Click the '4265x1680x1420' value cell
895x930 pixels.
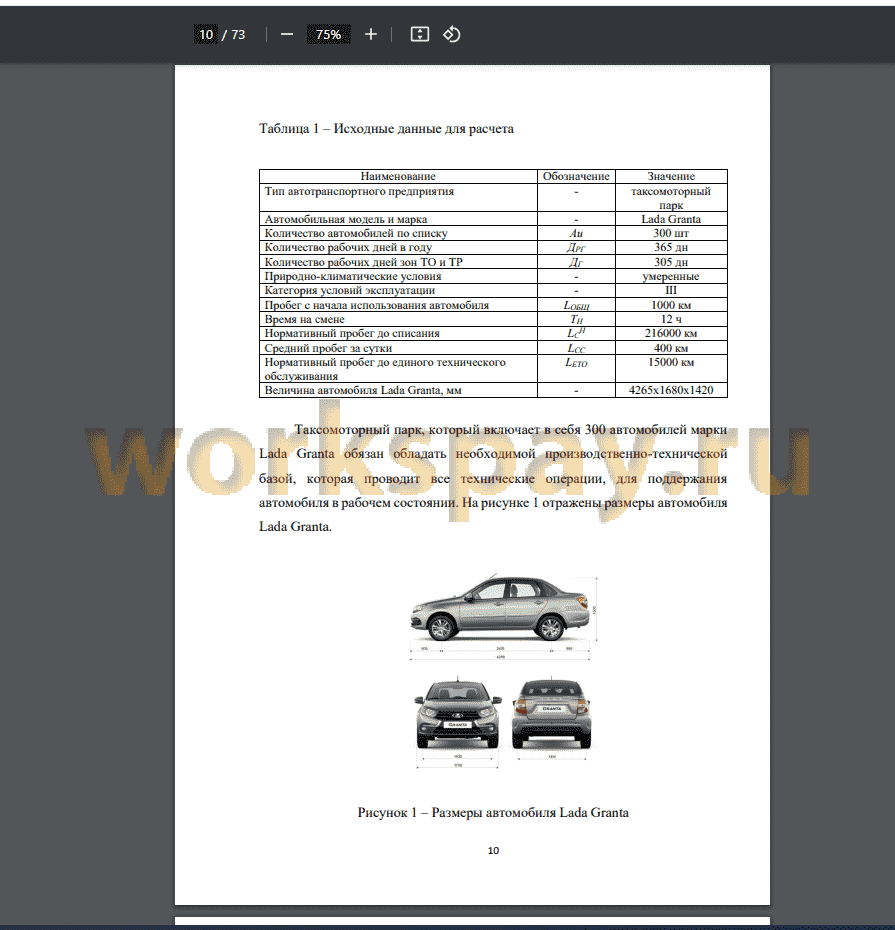(x=671, y=390)
